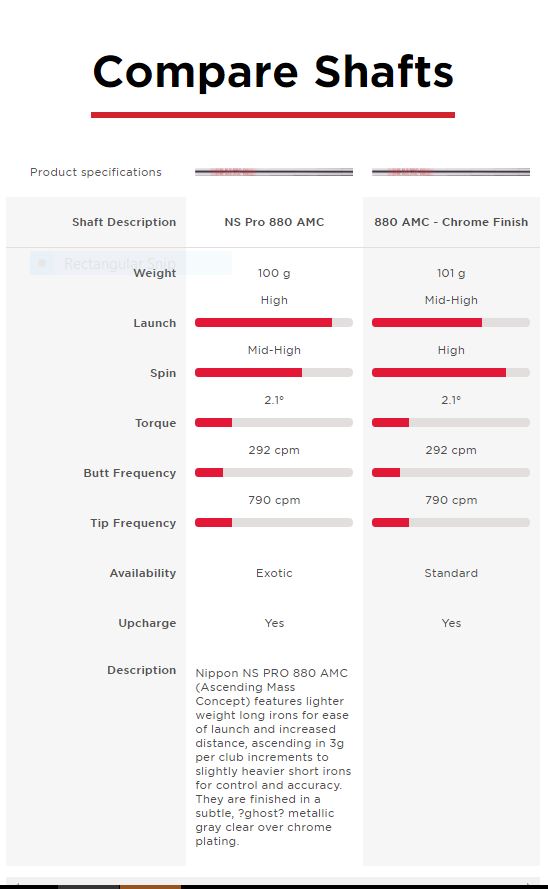The image size is (548, 889).
Task: Click the Product specifications label
Action: coord(96,172)
